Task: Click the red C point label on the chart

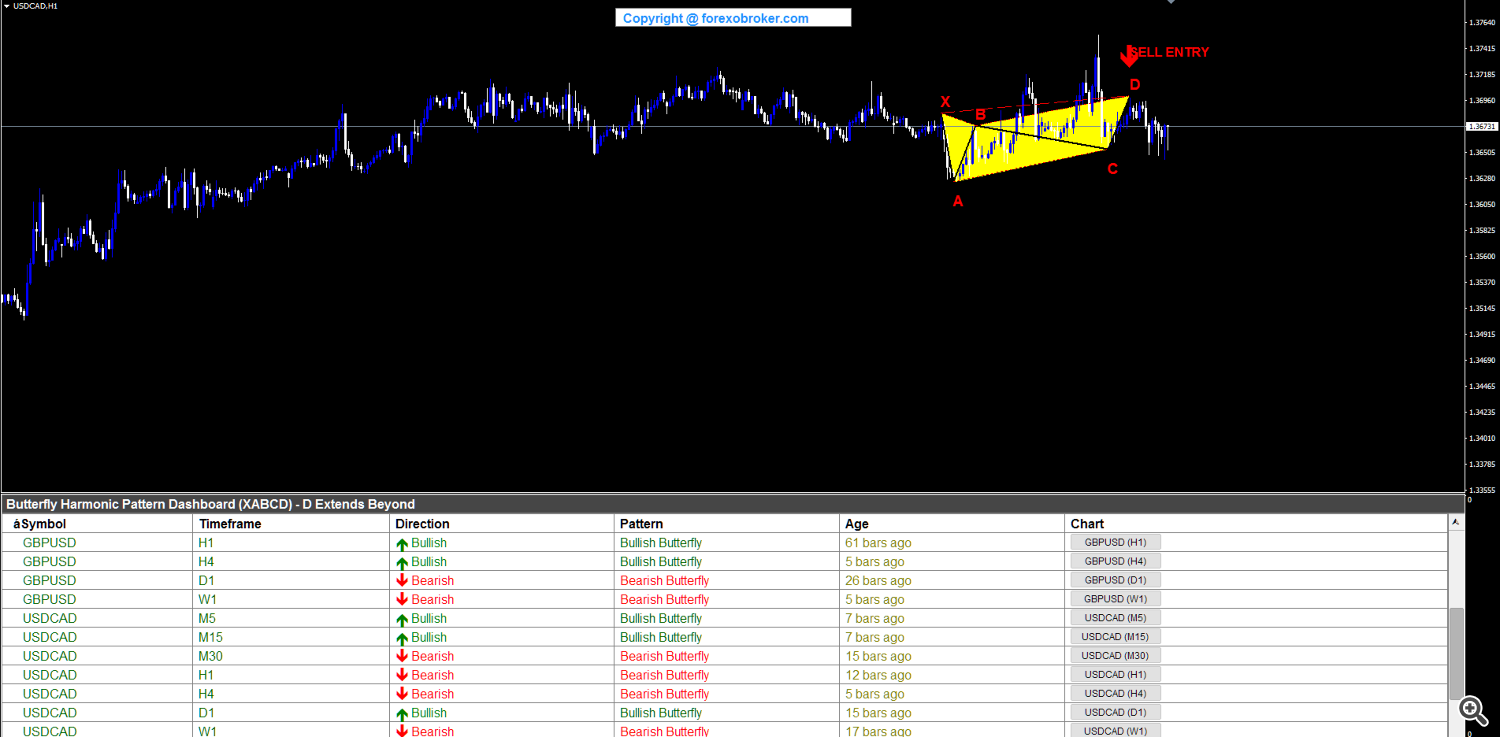Action: (x=1112, y=169)
